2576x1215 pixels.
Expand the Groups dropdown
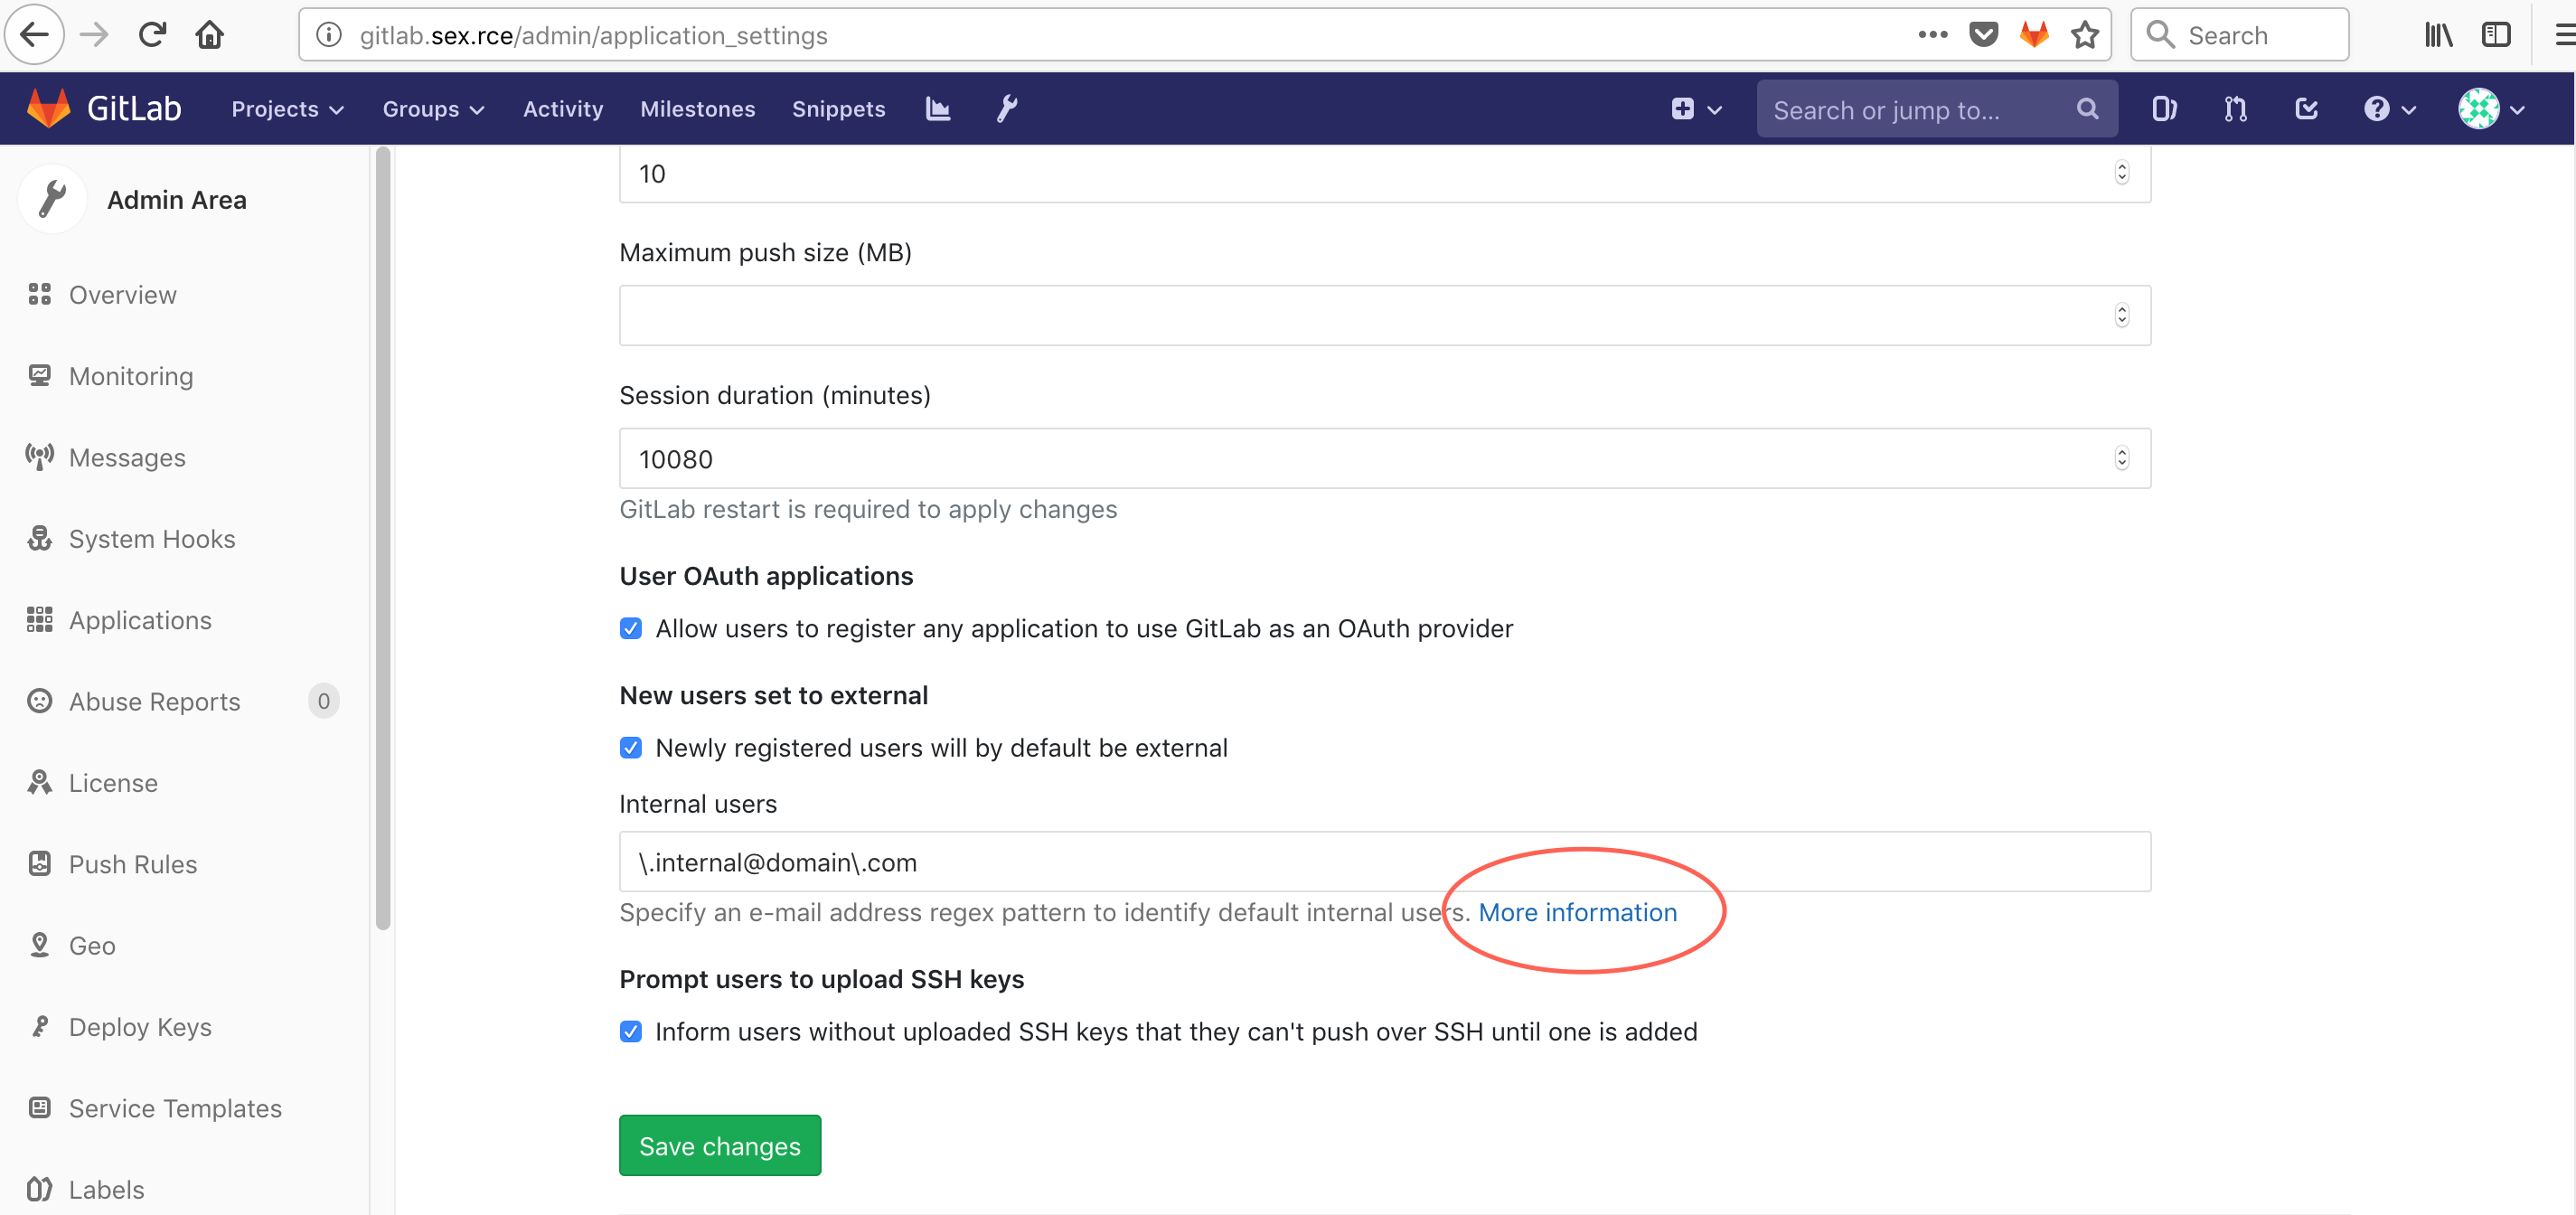coord(433,108)
